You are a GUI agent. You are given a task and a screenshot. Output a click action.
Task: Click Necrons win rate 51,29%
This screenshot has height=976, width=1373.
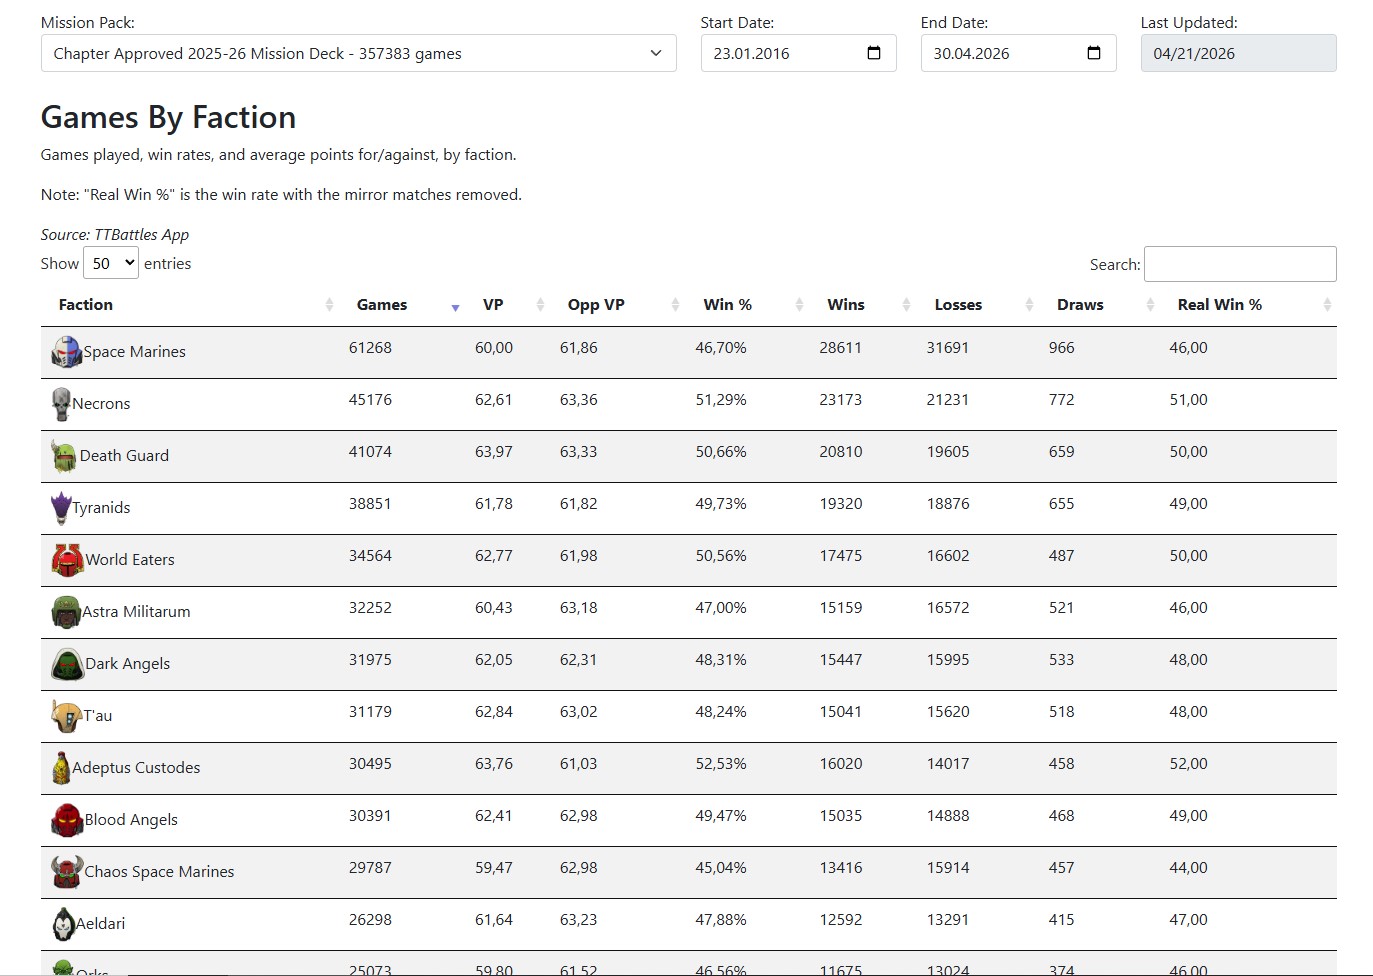(x=721, y=400)
